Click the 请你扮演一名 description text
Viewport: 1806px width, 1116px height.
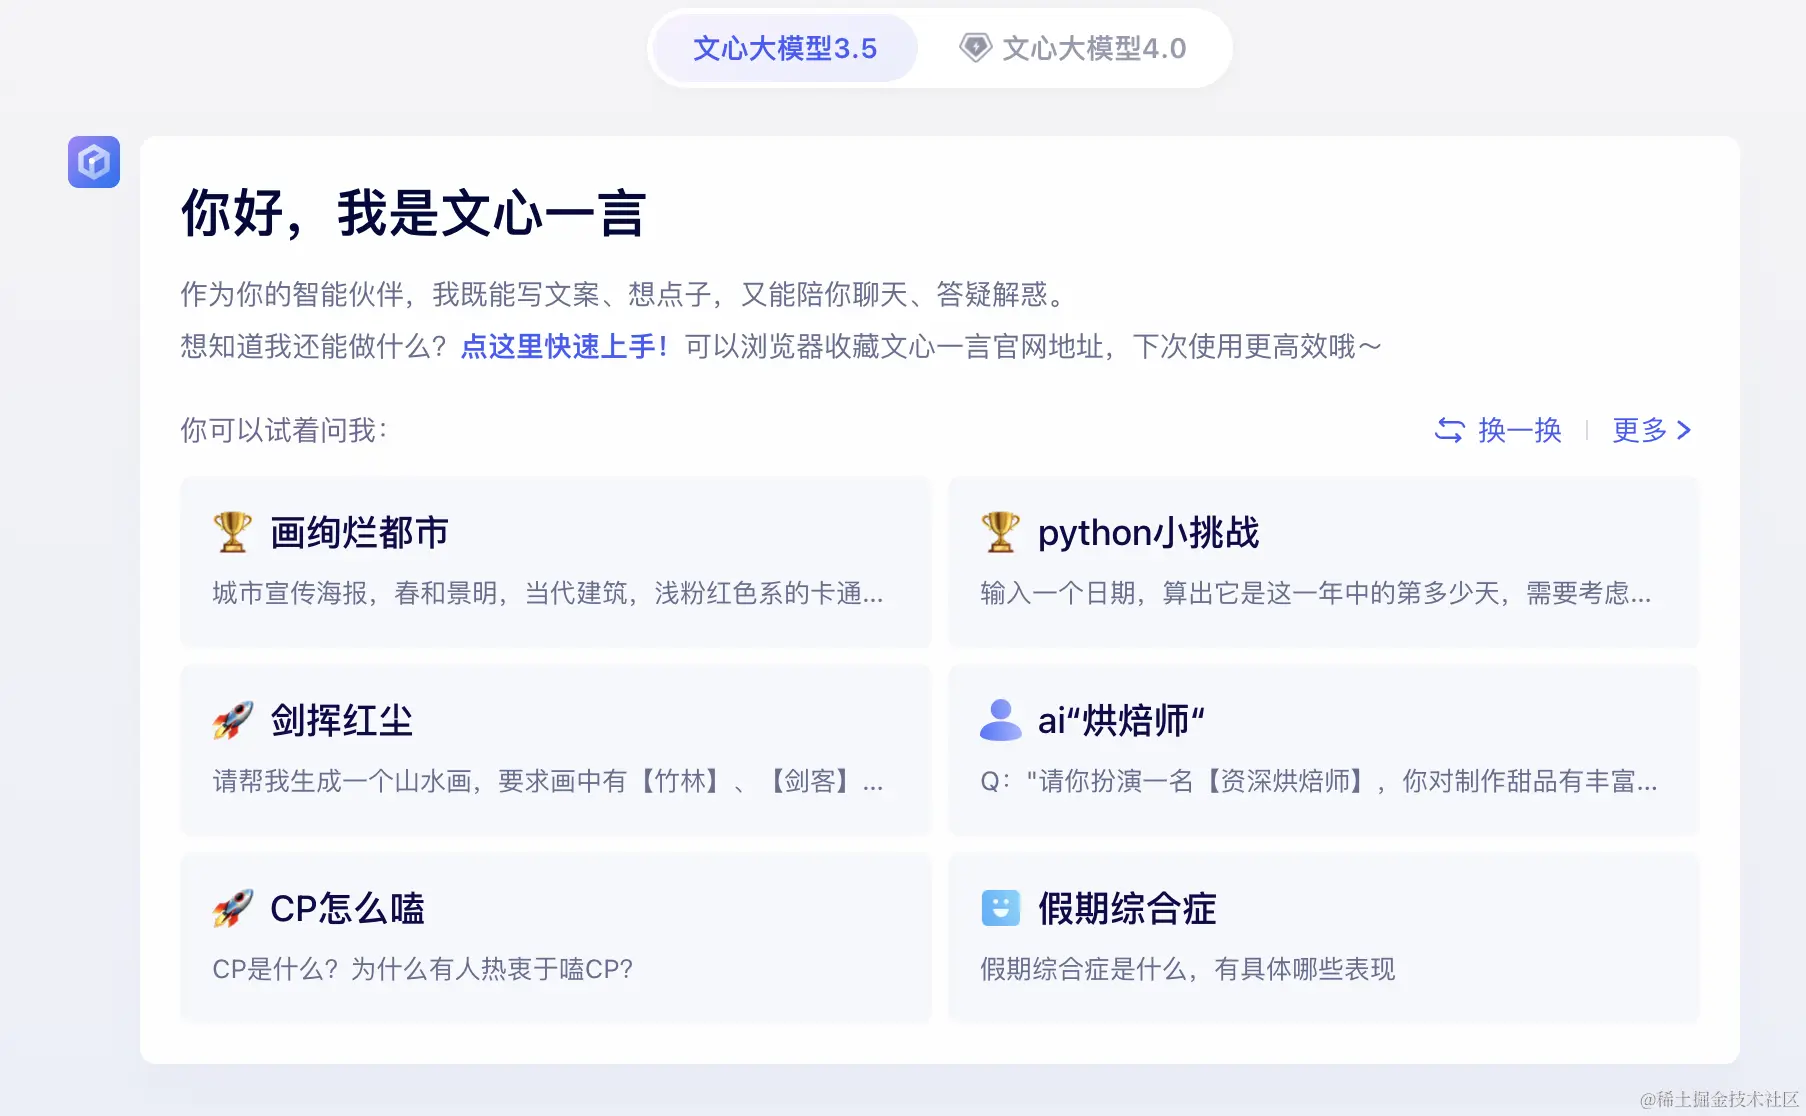[x=1319, y=781]
